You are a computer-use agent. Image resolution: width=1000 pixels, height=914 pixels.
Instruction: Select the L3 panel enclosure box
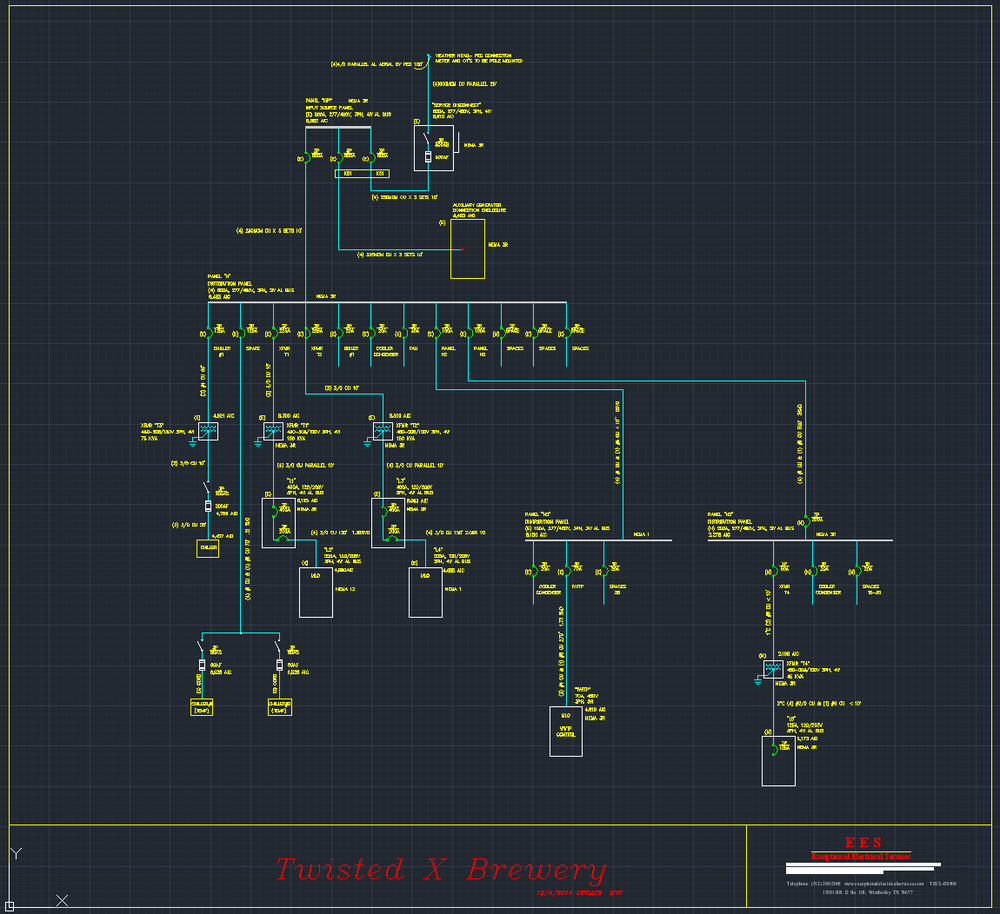(x=388, y=523)
